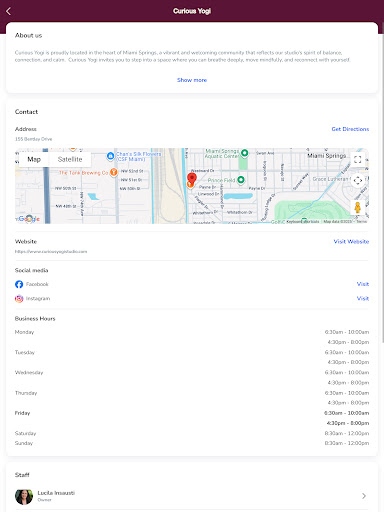Click the Instagram logo icon

(x=19, y=298)
